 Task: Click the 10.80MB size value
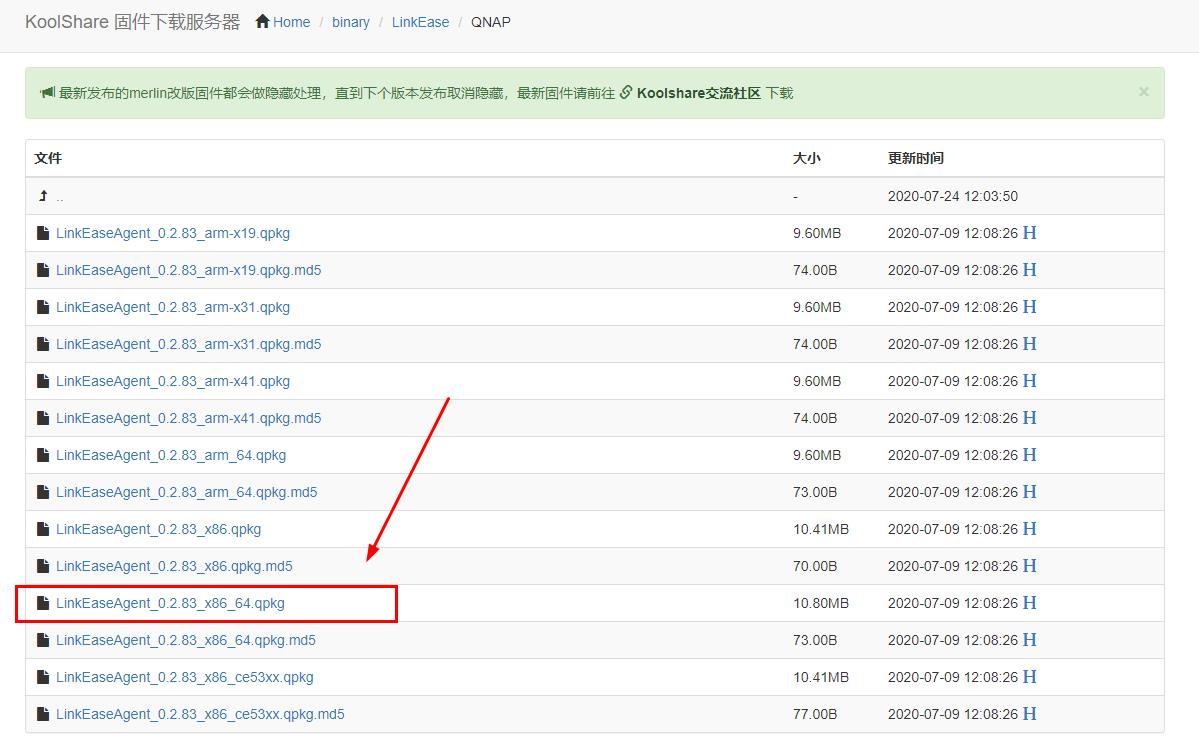pos(820,603)
